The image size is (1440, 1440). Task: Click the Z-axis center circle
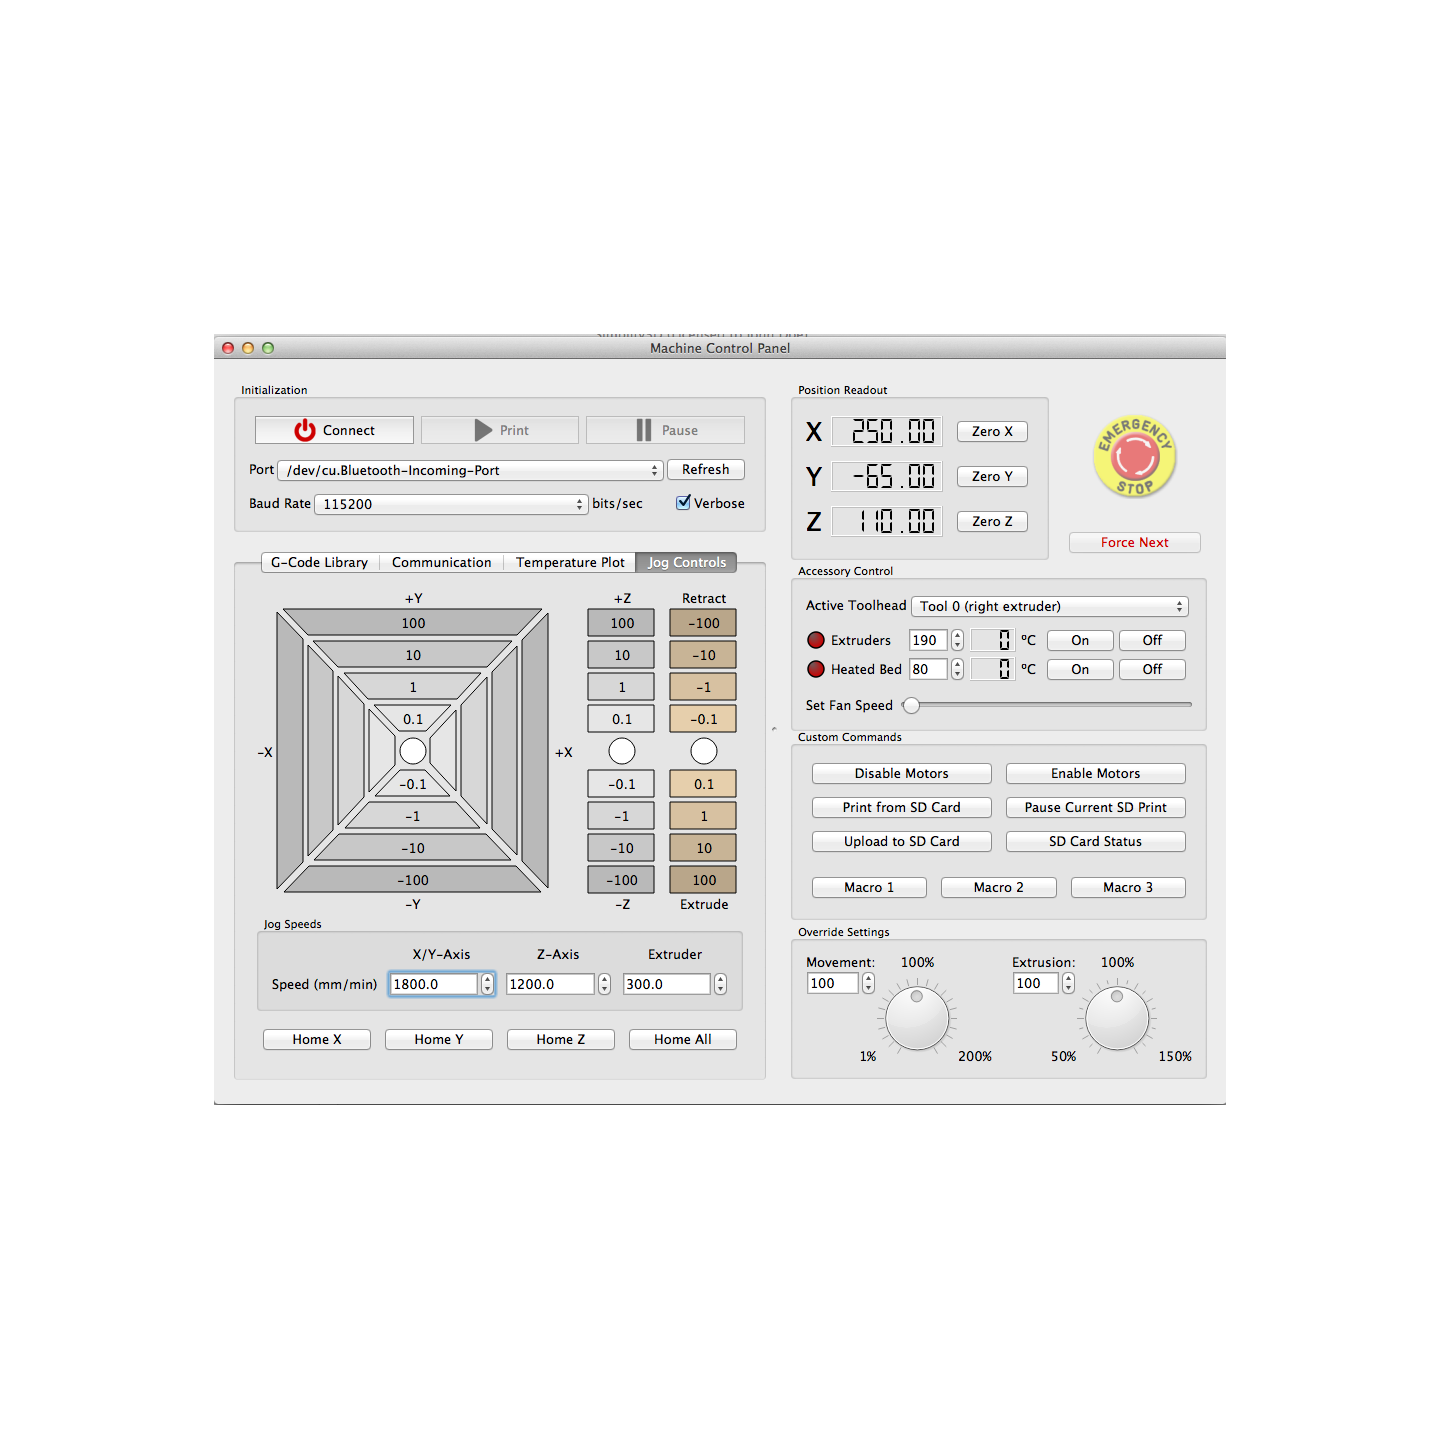tap(622, 751)
